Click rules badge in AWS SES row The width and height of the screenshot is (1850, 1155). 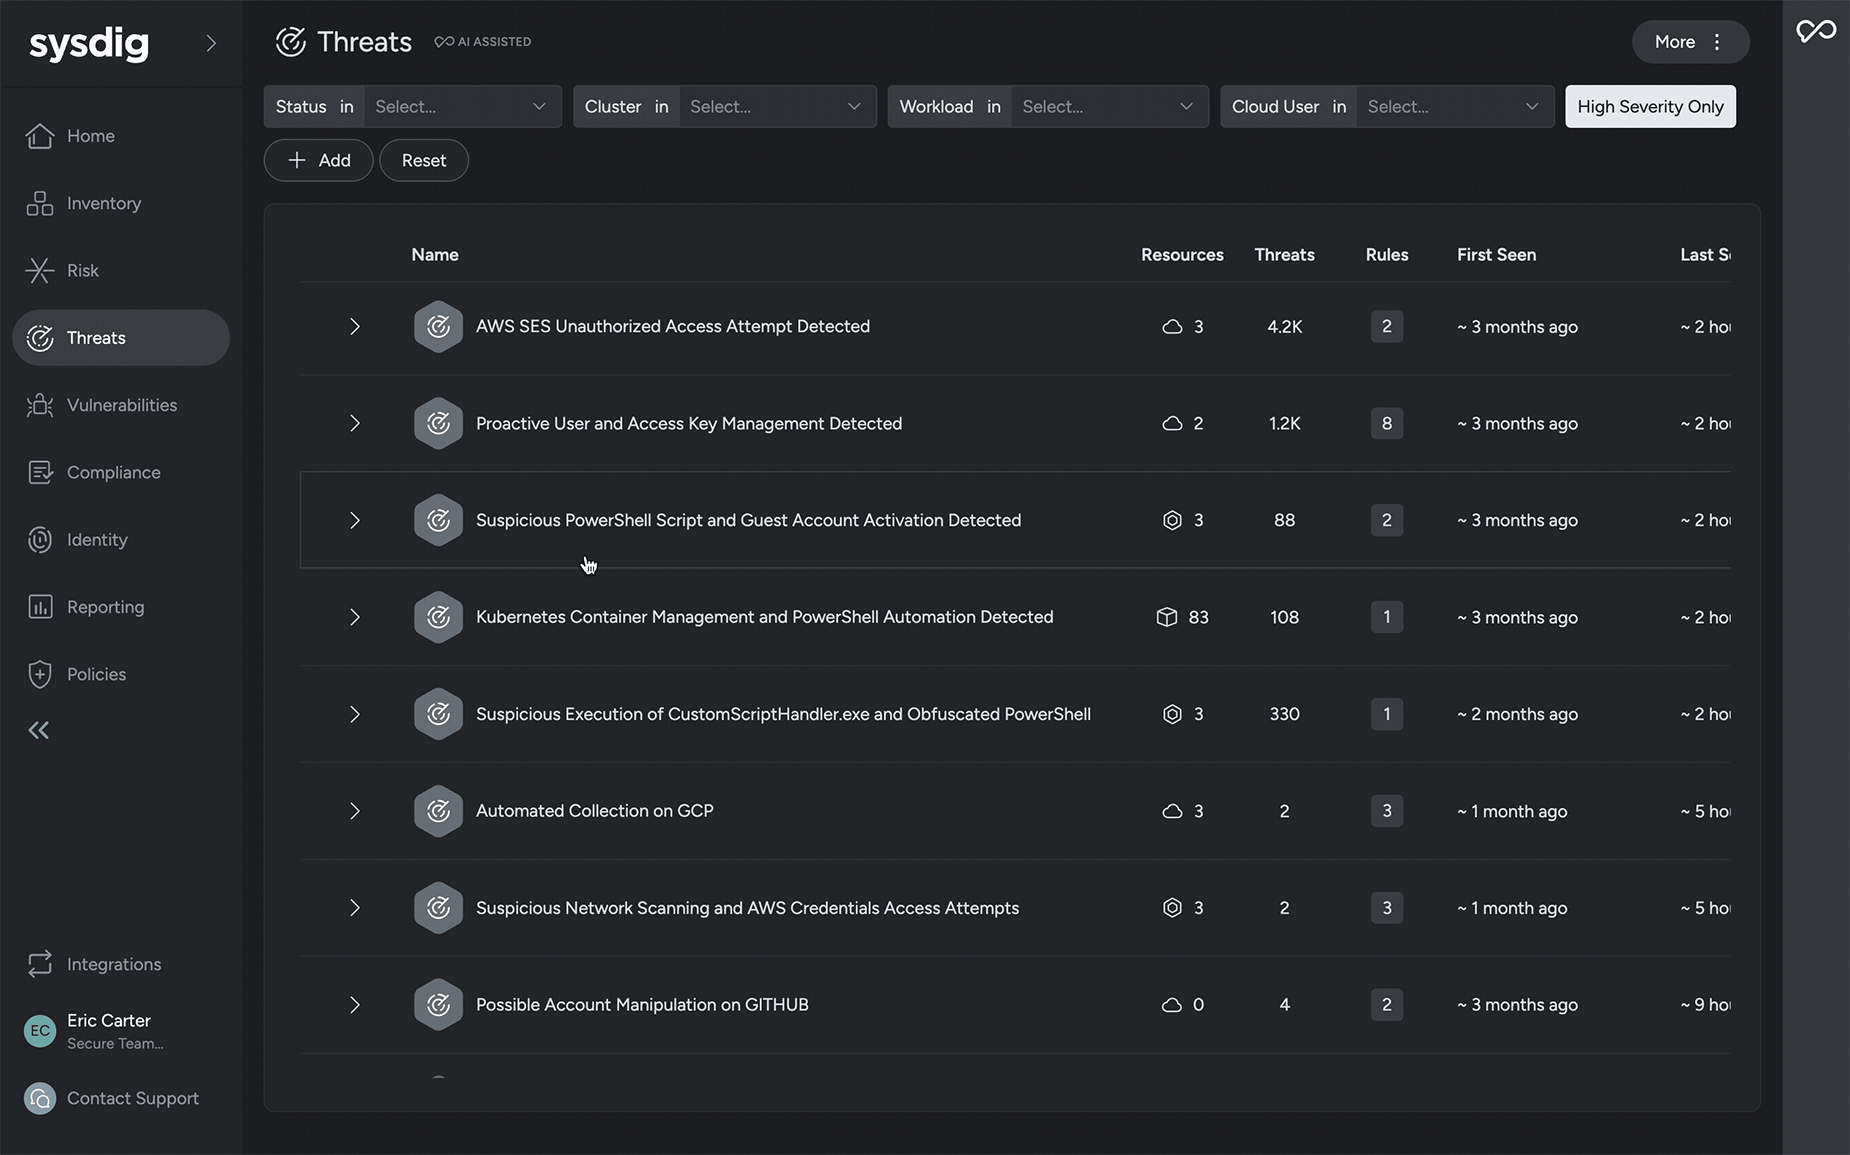(1386, 327)
